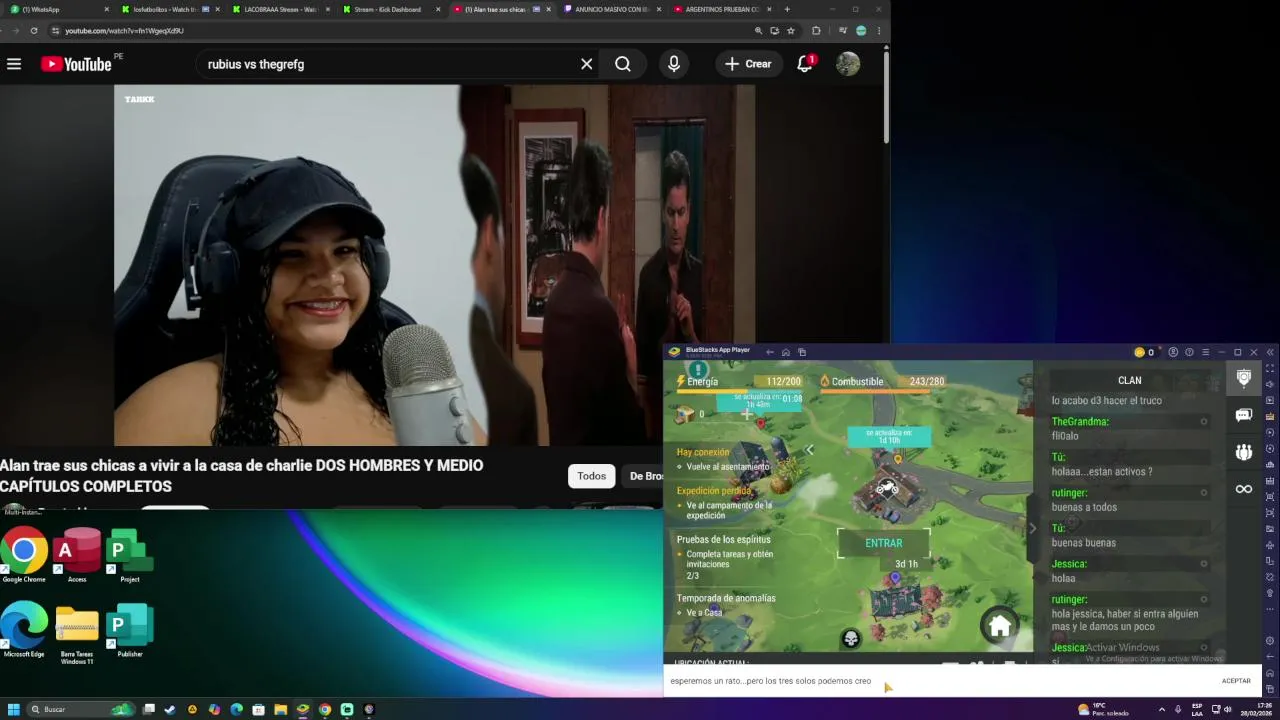Viewport: 1280px width, 720px height.
Task: Click the green exclamation alert icon
Action: [698, 369]
